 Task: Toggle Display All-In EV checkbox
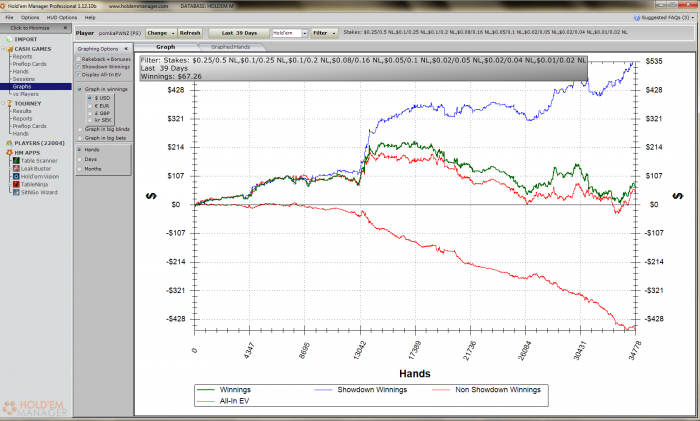79,75
